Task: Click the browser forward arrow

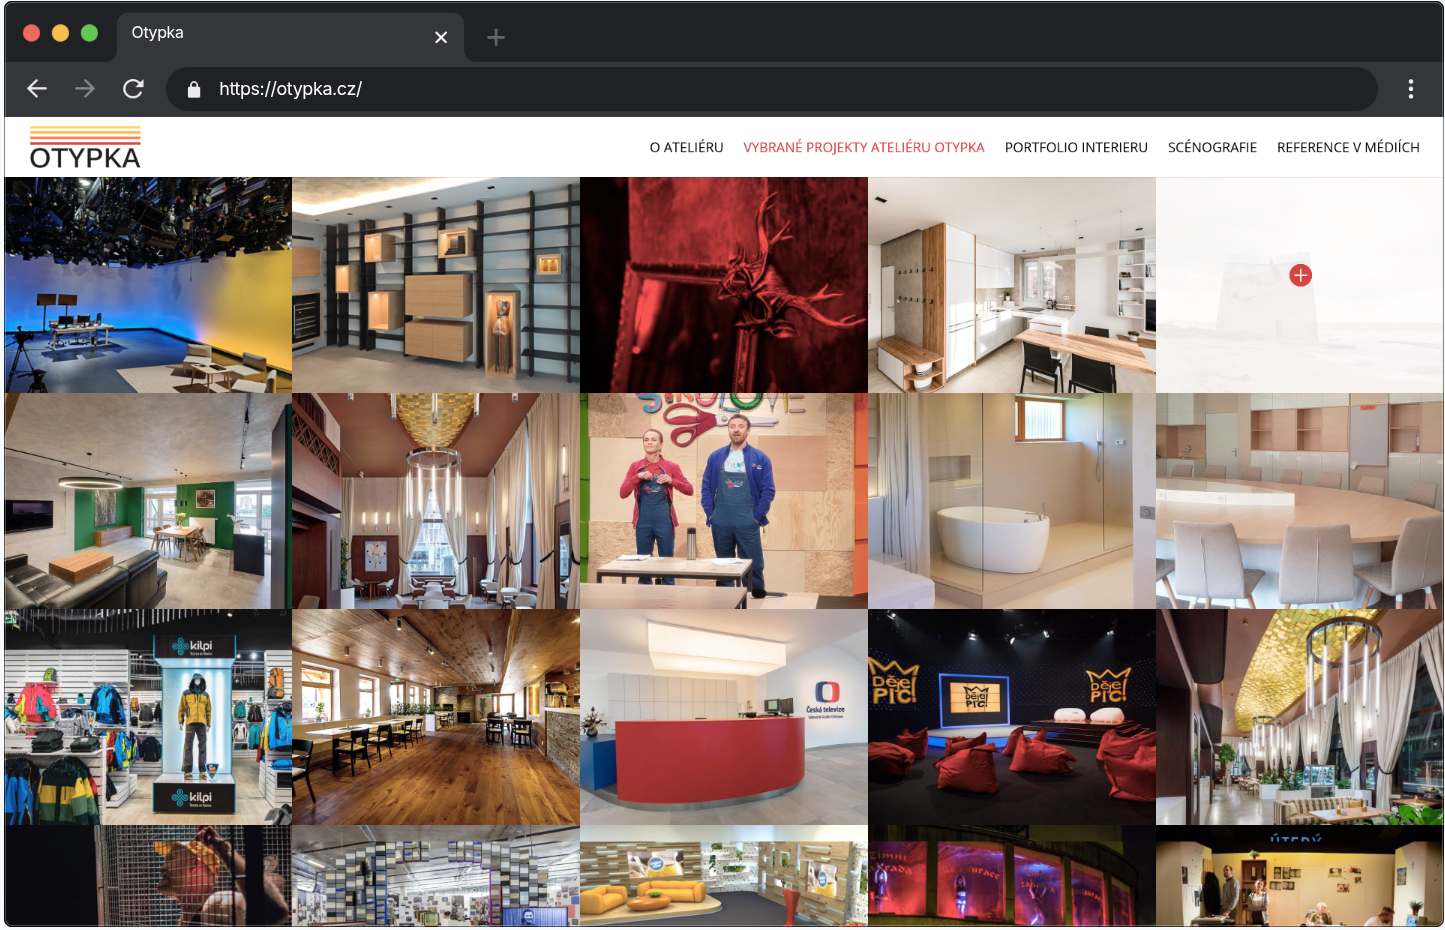Action: click(85, 89)
